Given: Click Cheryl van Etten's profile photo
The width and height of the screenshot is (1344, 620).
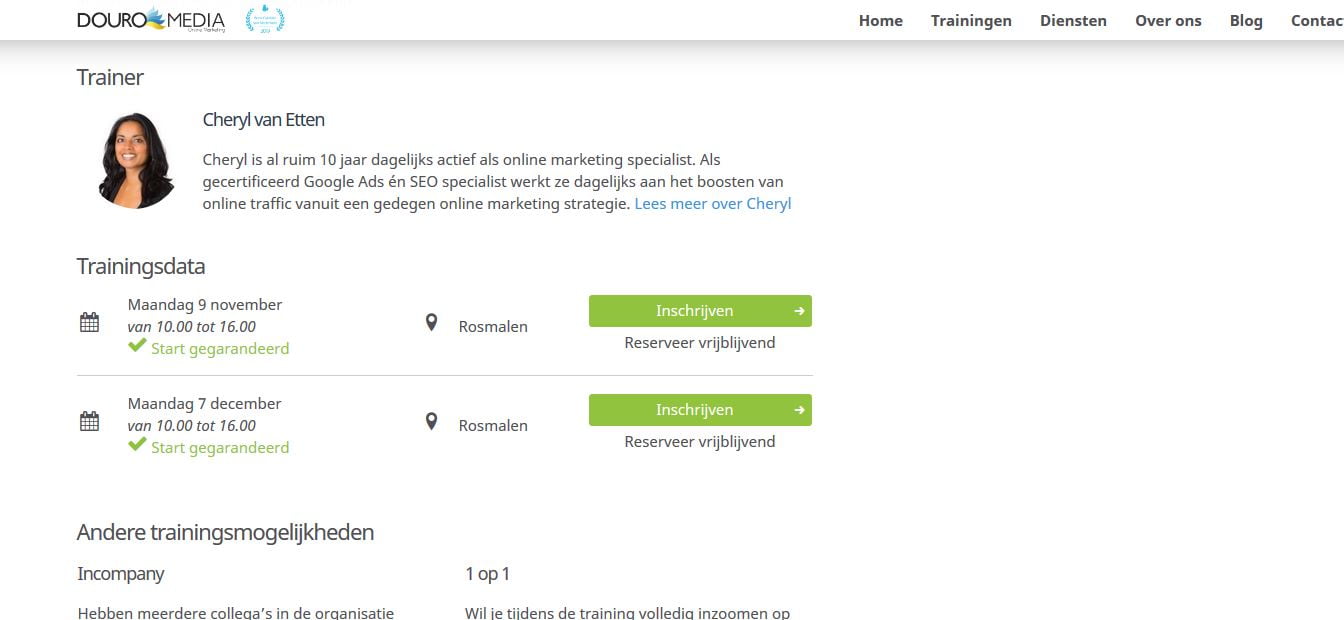Looking at the screenshot, I should point(136,160).
